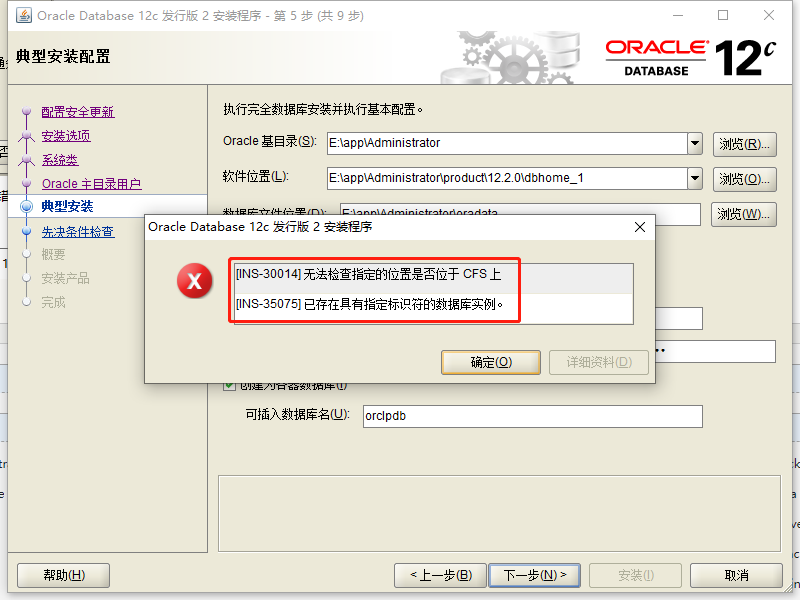Click the Oracle Database 12c logo
The width and height of the screenshot is (800, 600).
(x=691, y=58)
